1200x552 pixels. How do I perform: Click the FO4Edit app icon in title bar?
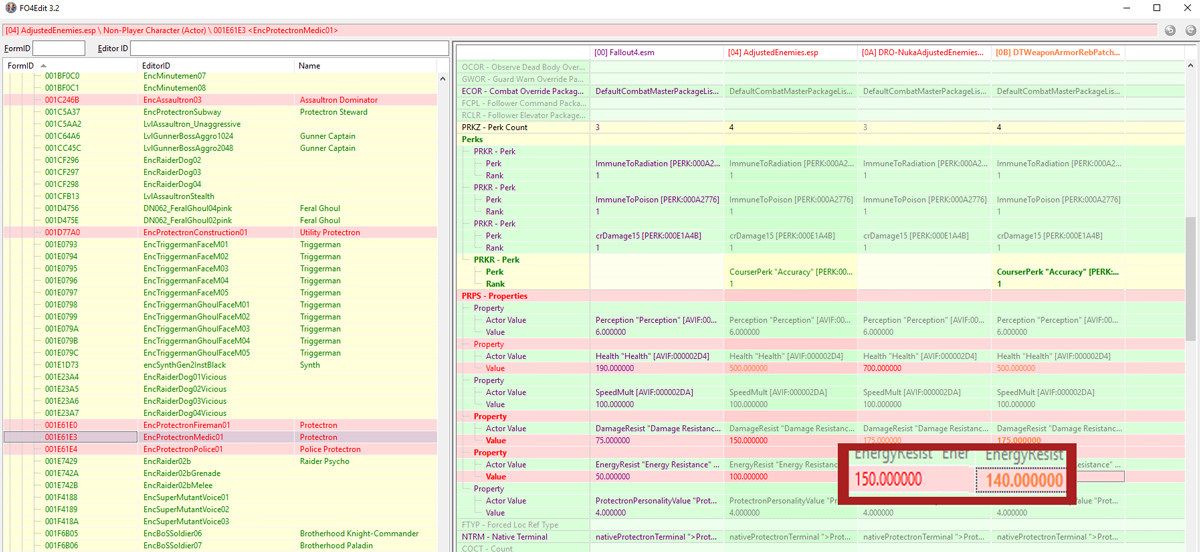pyautogui.click(x=9, y=8)
